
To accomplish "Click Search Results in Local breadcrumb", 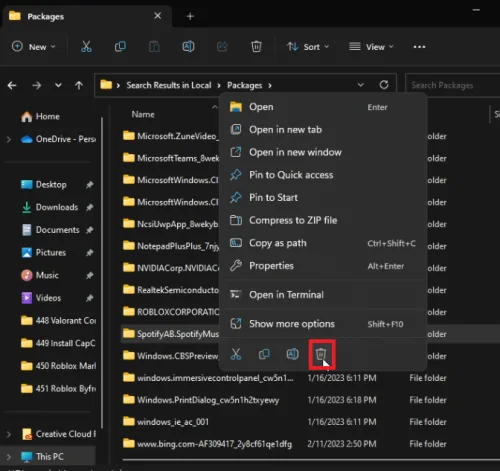I will [169, 85].
